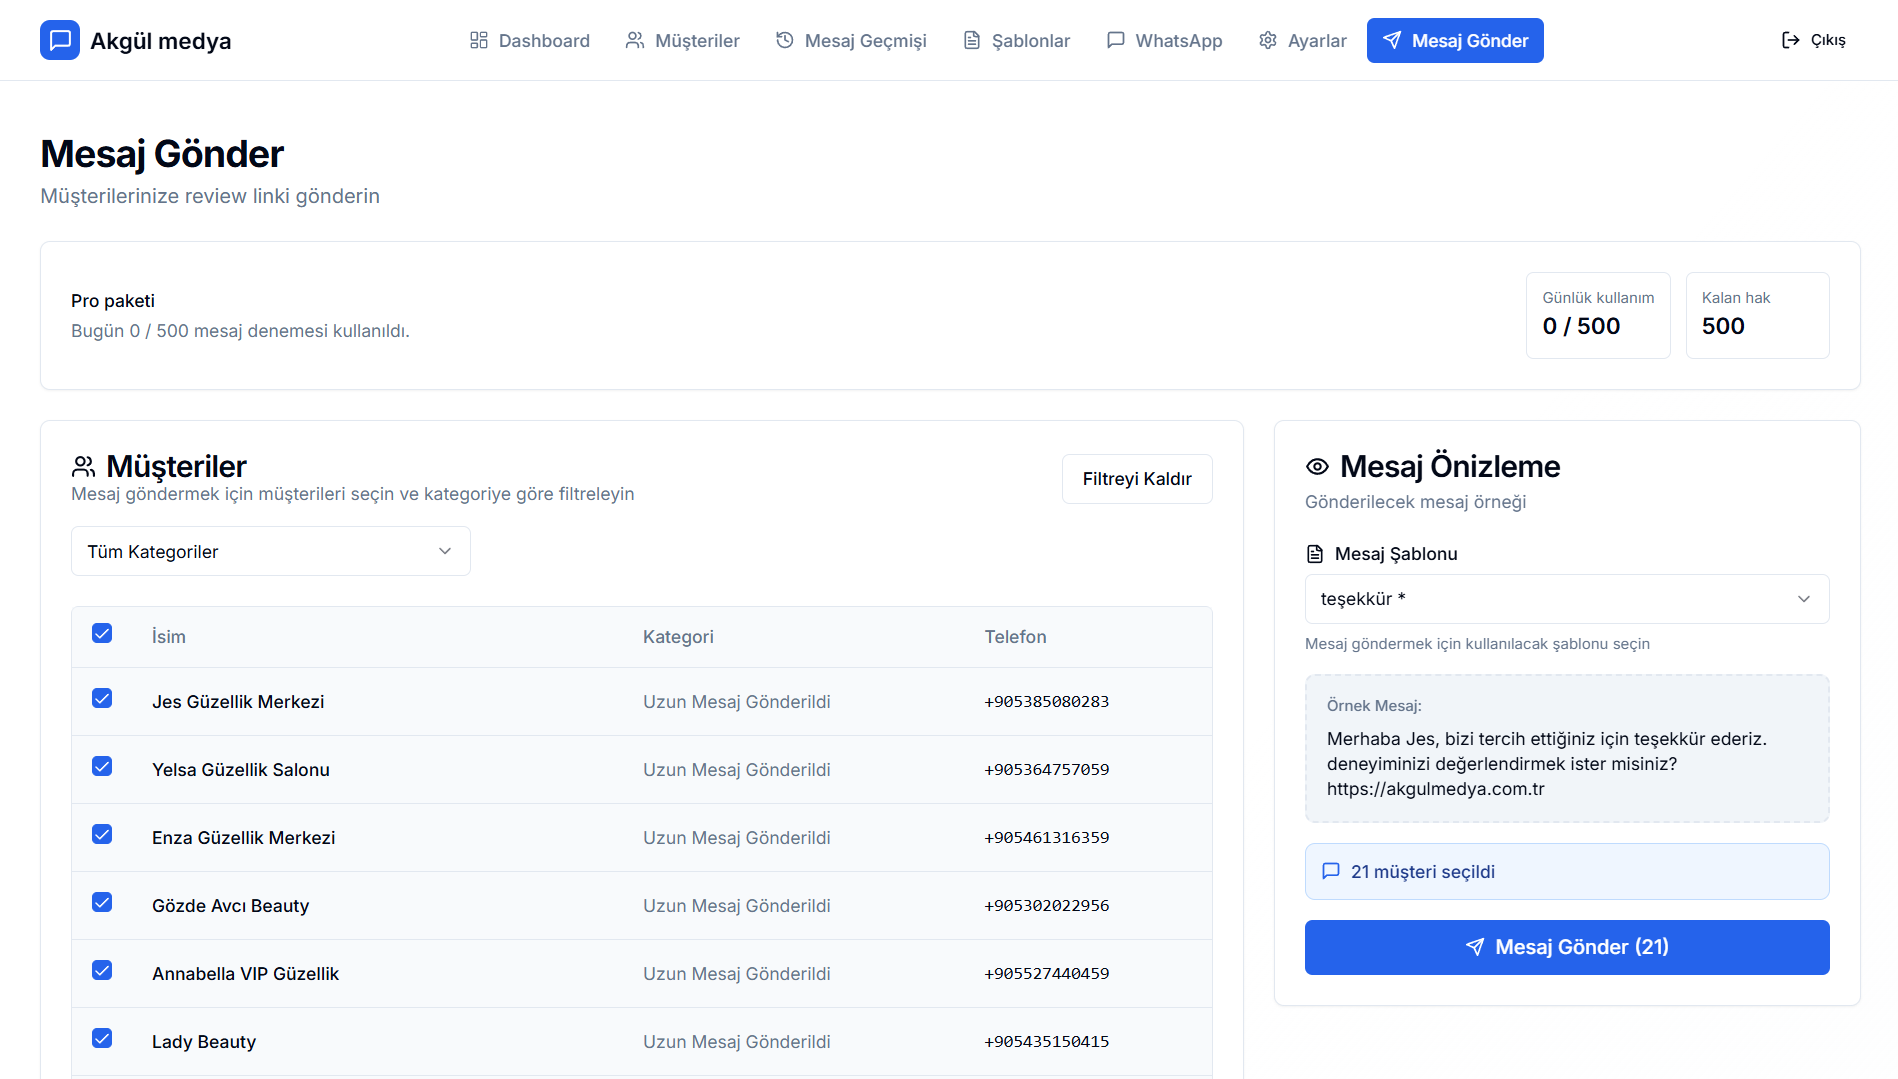Screen dimensions: 1898x1079
Task: Click the Şablonlar document icon
Action: tap(972, 40)
